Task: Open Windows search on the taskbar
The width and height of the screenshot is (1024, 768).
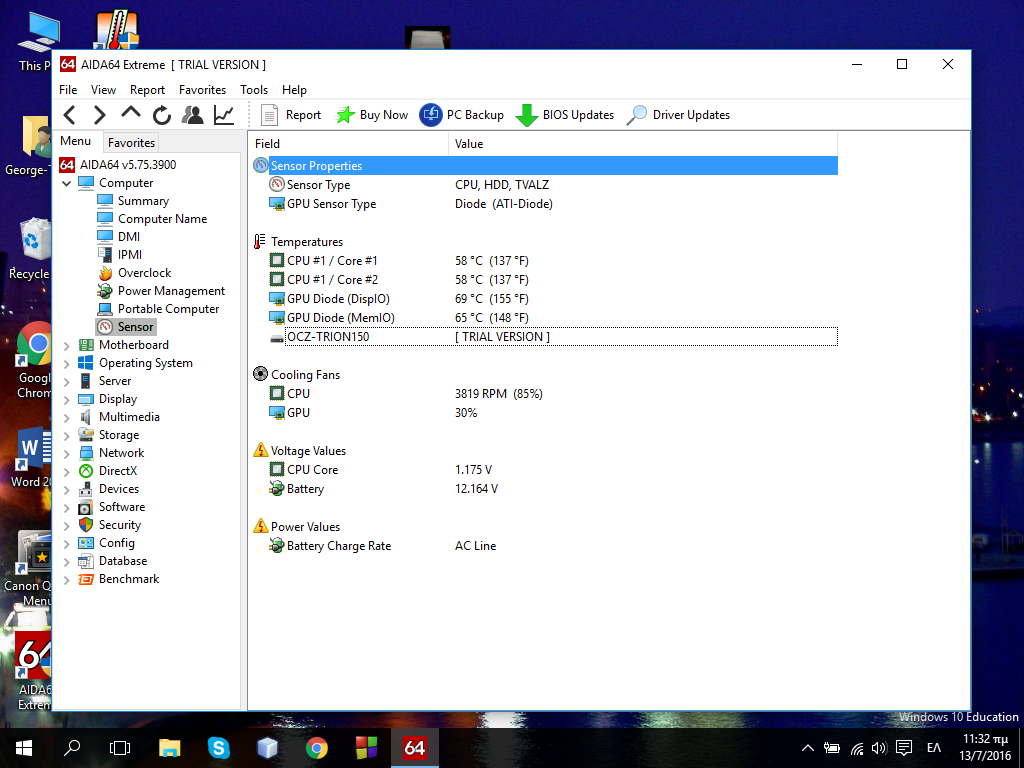Action: tap(72, 748)
